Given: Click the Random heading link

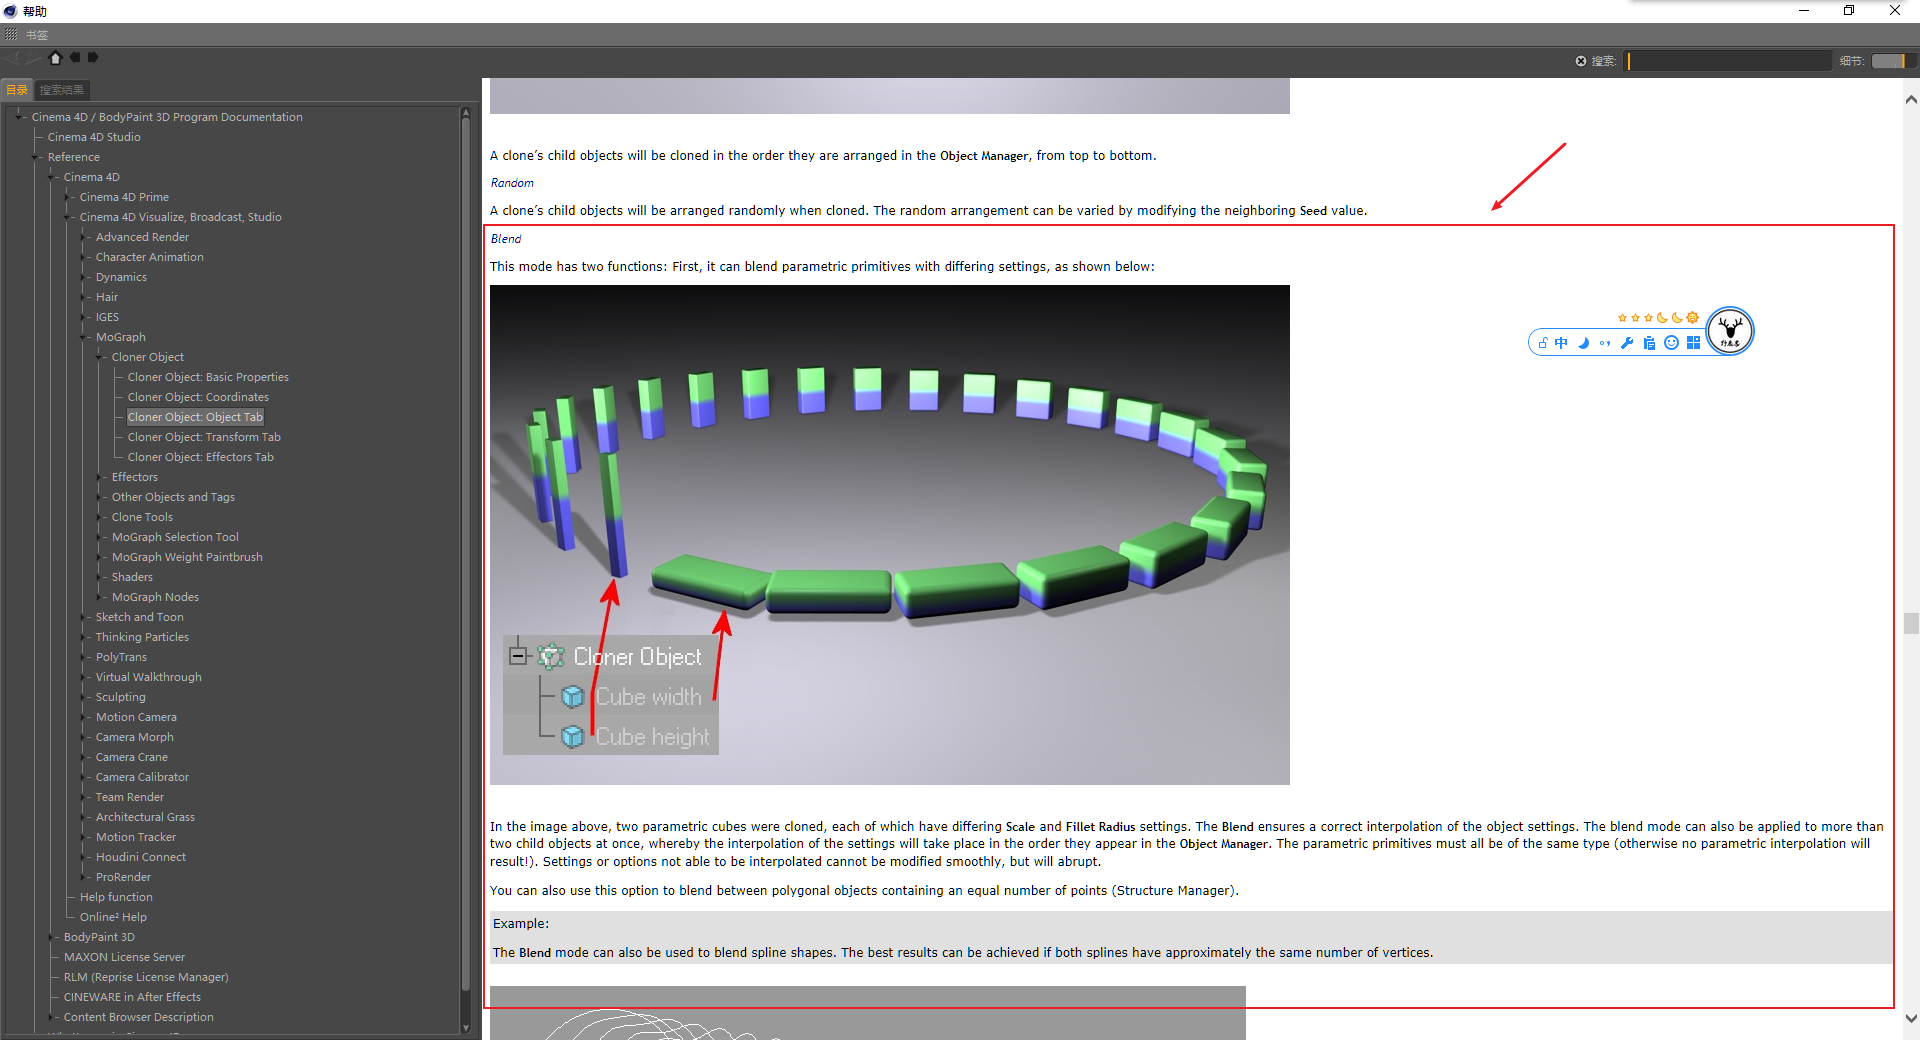Looking at the screenshot, I should pyautogui.click(x=512, y=183).
